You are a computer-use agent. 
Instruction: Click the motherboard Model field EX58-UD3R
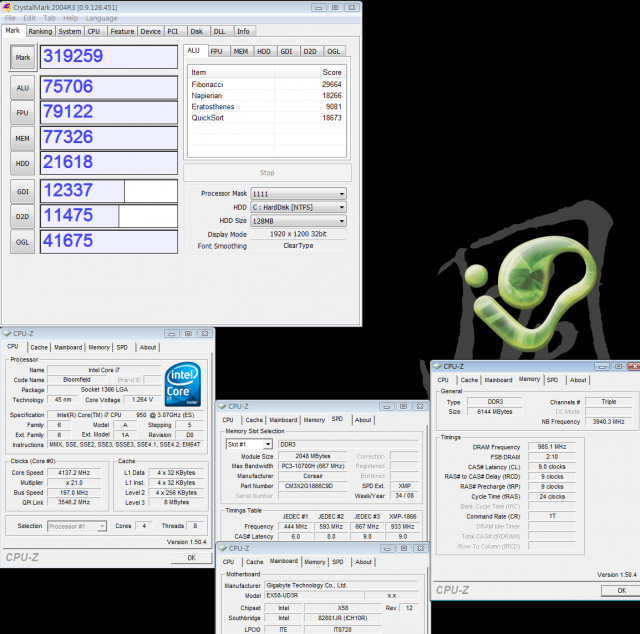point(314,596)
